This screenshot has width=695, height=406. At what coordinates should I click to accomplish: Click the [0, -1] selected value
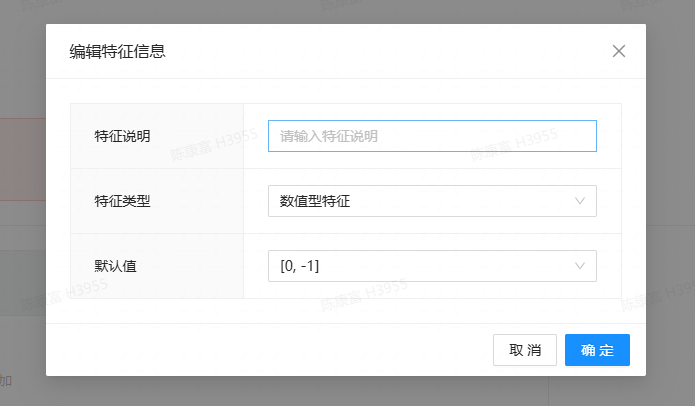click(300, 266)
